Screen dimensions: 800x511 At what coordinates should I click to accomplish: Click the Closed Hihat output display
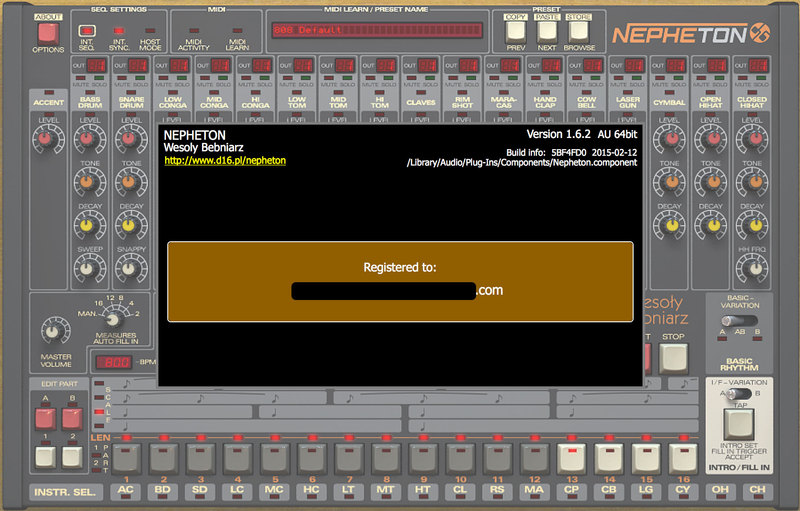pyautogui.click(x=758, y=65)
